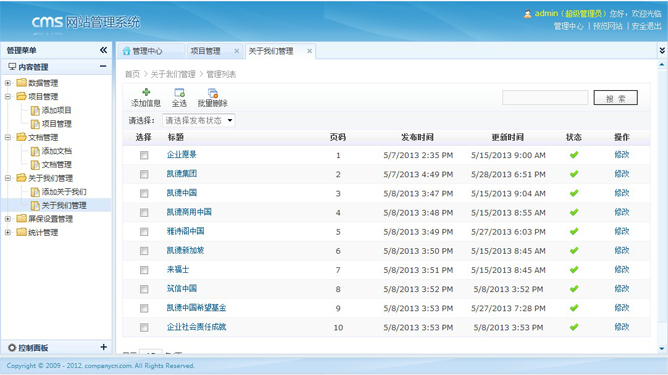Screen dimensions: 668x375
Task: Tick the checkbox for 凯德中国希望基金
Action: click(x=144, y=309)
